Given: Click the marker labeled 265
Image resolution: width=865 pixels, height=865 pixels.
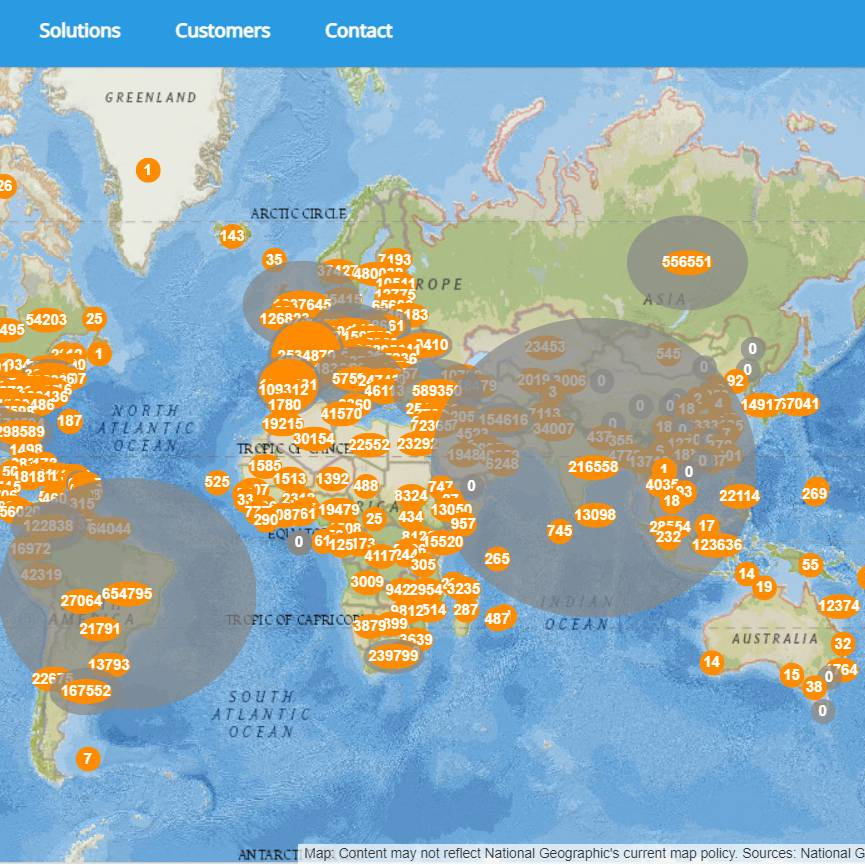Looking at the screenshot, I should coord(497,559).
